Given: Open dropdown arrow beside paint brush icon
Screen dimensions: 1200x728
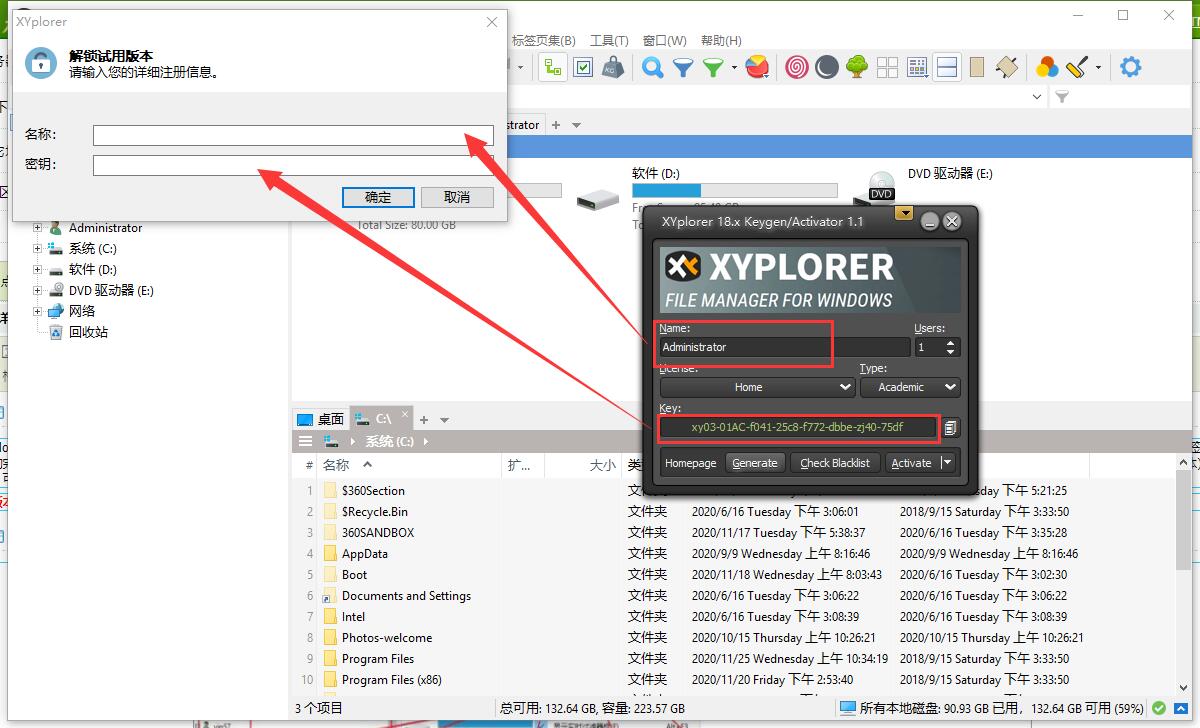Looking at the screenshot, I should pos(1098,68).
